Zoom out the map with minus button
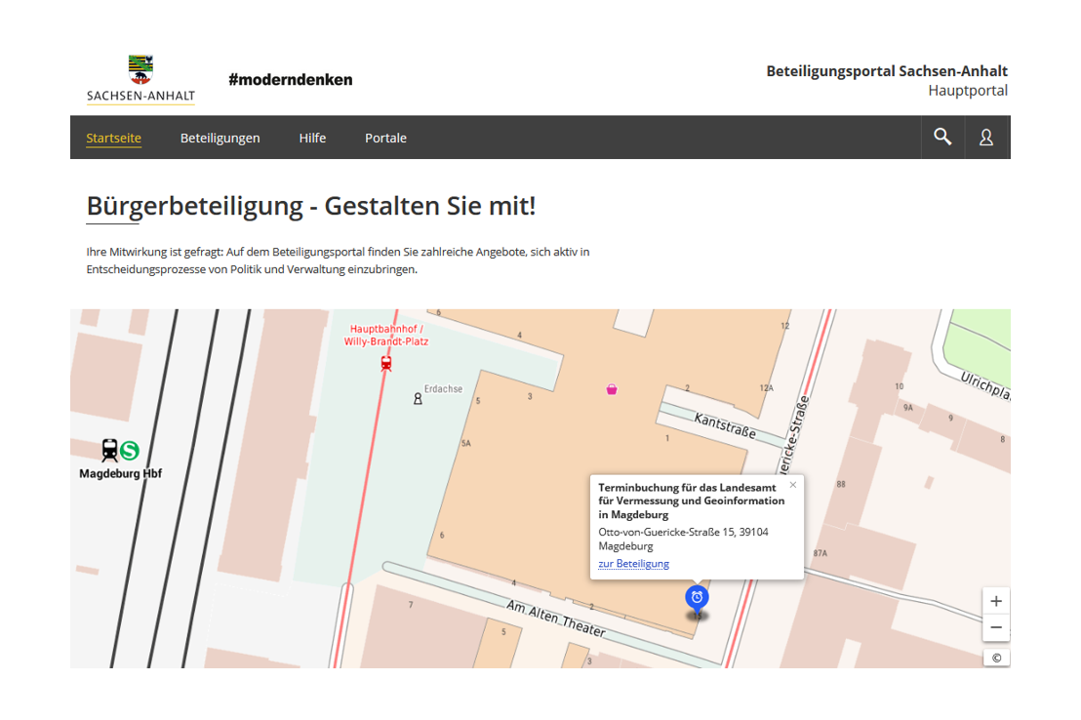The width and height of the screenshot is (1081, 720). coord(996,628)
